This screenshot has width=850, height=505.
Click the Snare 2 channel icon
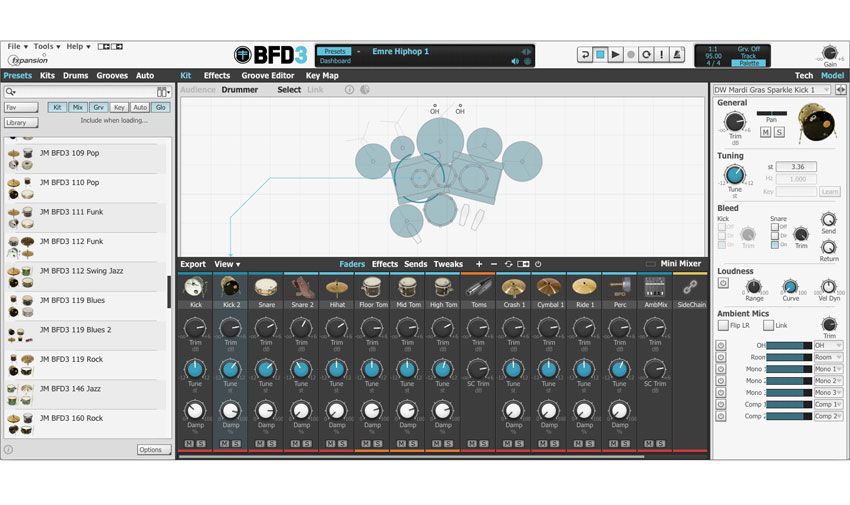click(x=301, y=288)
